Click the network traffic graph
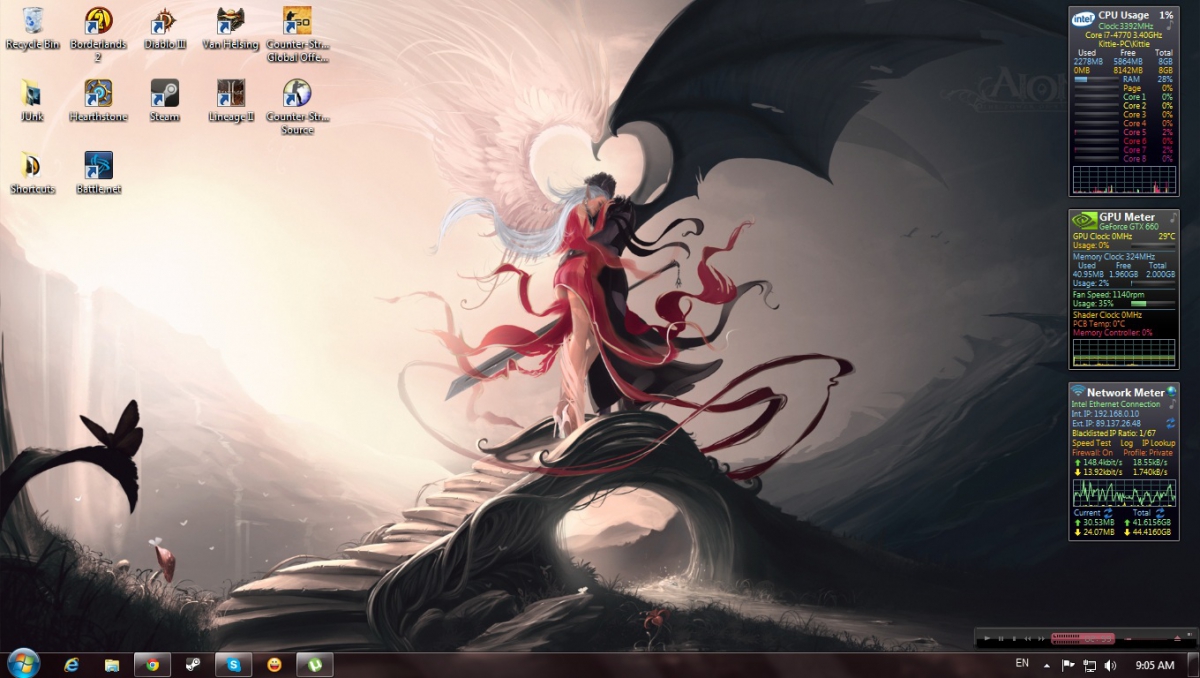1200x678 pixels. [1124, 492]
